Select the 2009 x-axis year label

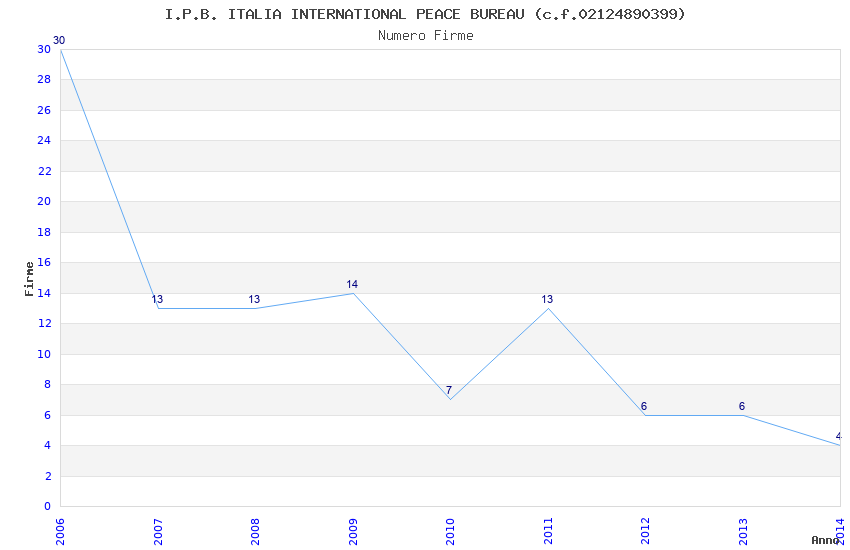coord(352,532)
